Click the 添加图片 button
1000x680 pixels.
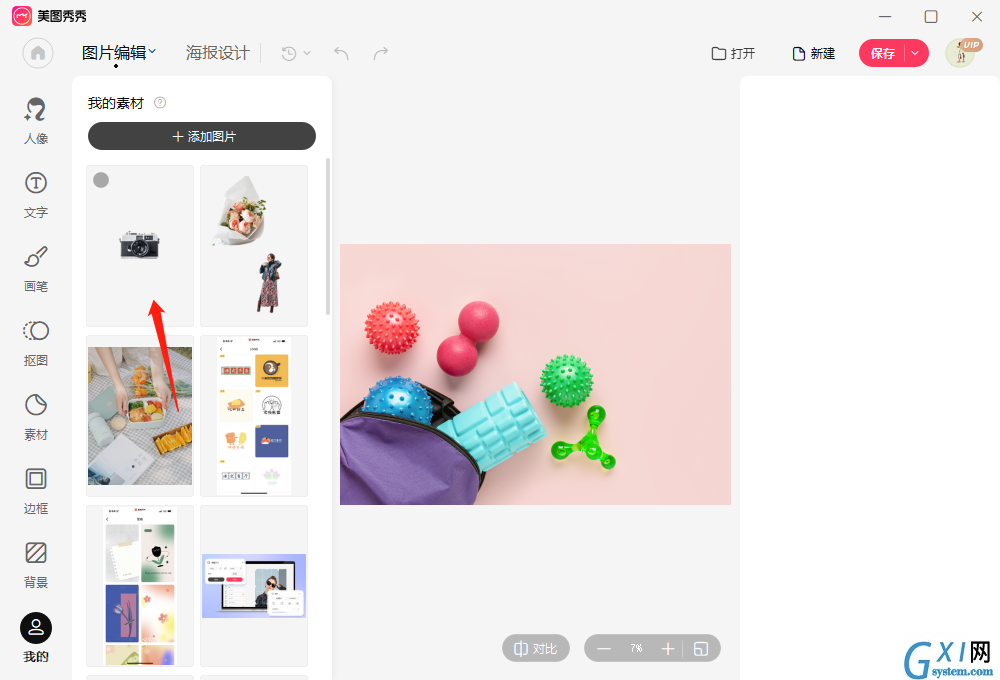click(x=202, y=136)
